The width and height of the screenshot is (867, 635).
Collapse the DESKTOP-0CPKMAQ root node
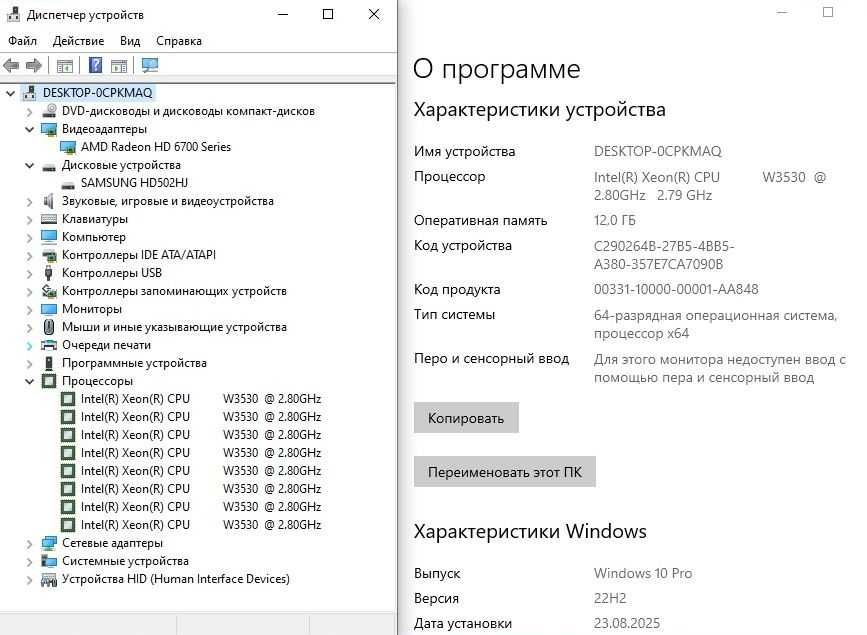pos(11,93)
